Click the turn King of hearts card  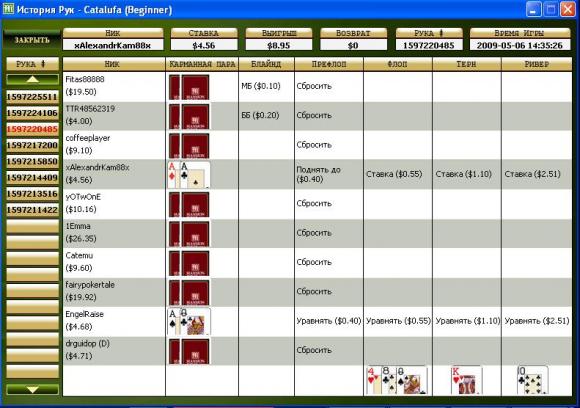(466, 380)
